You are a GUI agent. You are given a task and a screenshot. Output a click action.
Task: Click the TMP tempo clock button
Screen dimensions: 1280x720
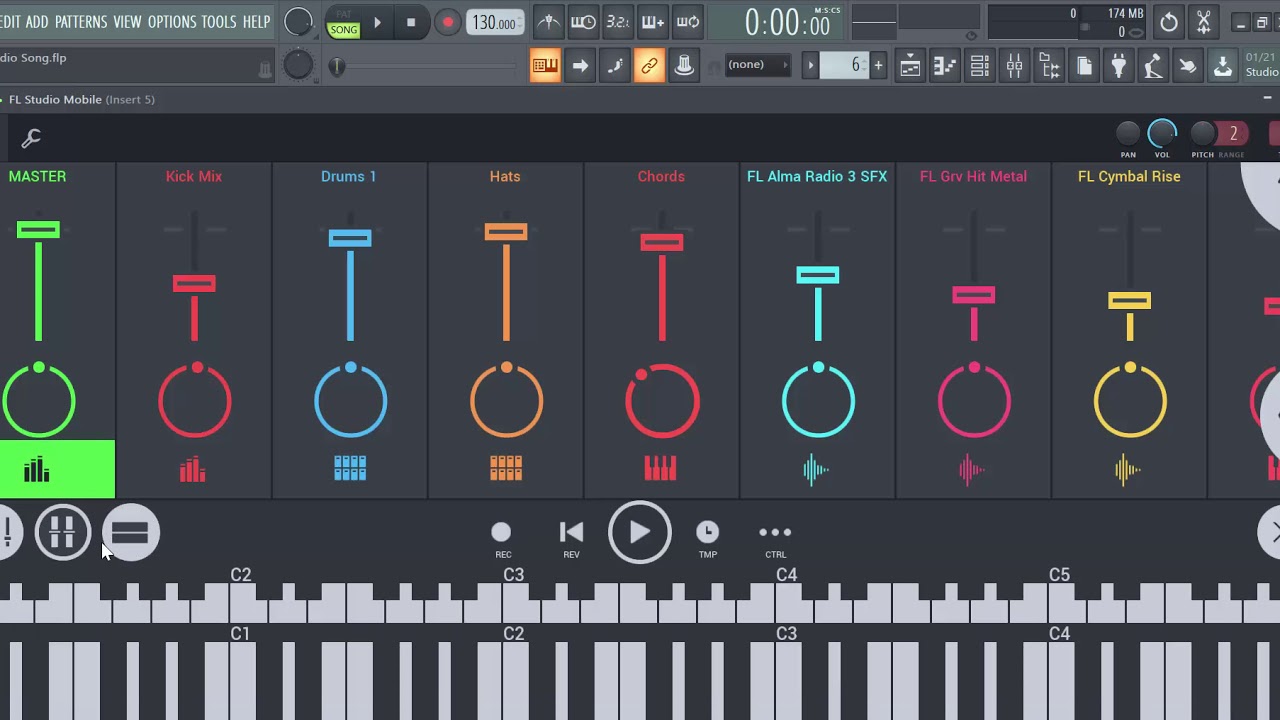(707, 538)
